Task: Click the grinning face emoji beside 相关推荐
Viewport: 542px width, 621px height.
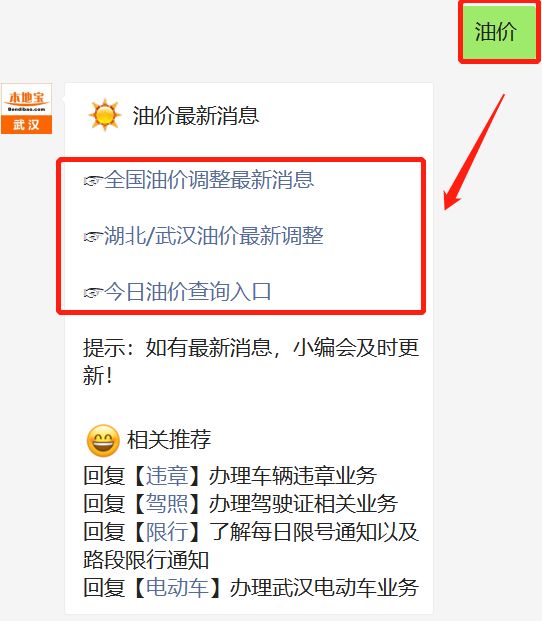Action: 103,440
